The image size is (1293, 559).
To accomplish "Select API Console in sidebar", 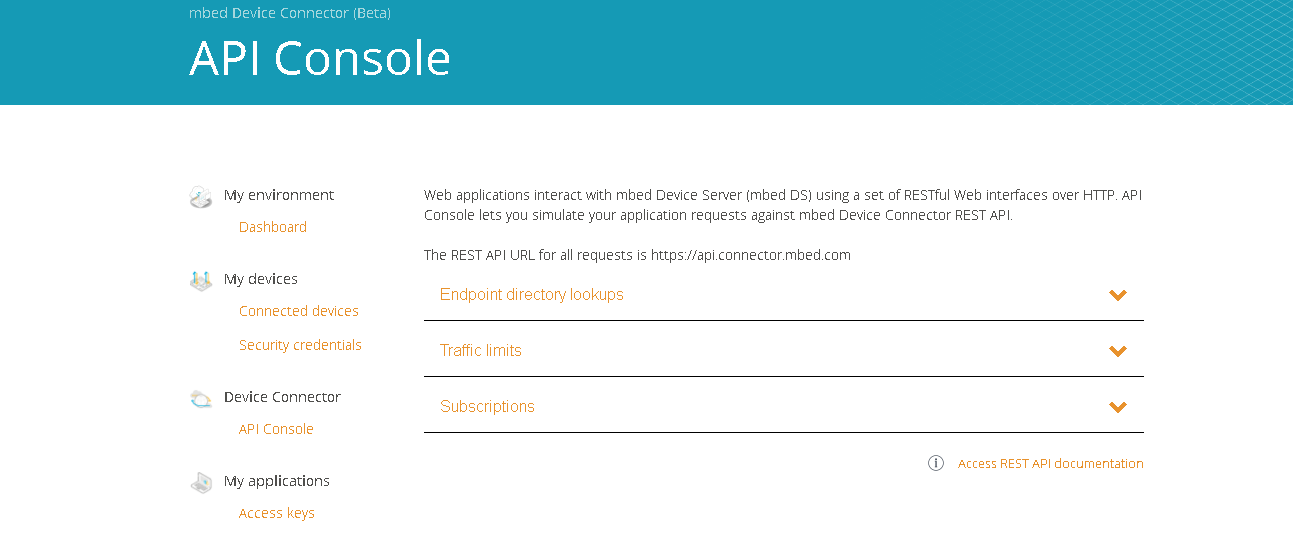I will coord(276,429).
